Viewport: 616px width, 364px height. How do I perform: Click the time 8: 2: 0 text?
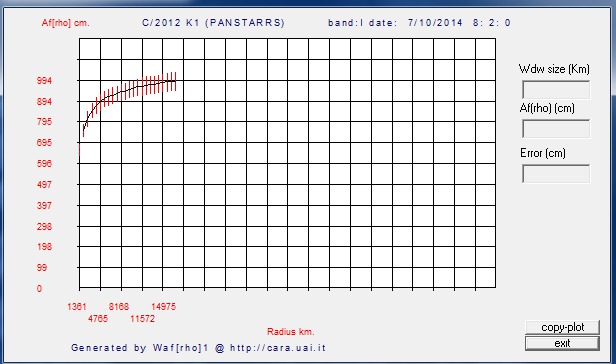tap(492, 23)
